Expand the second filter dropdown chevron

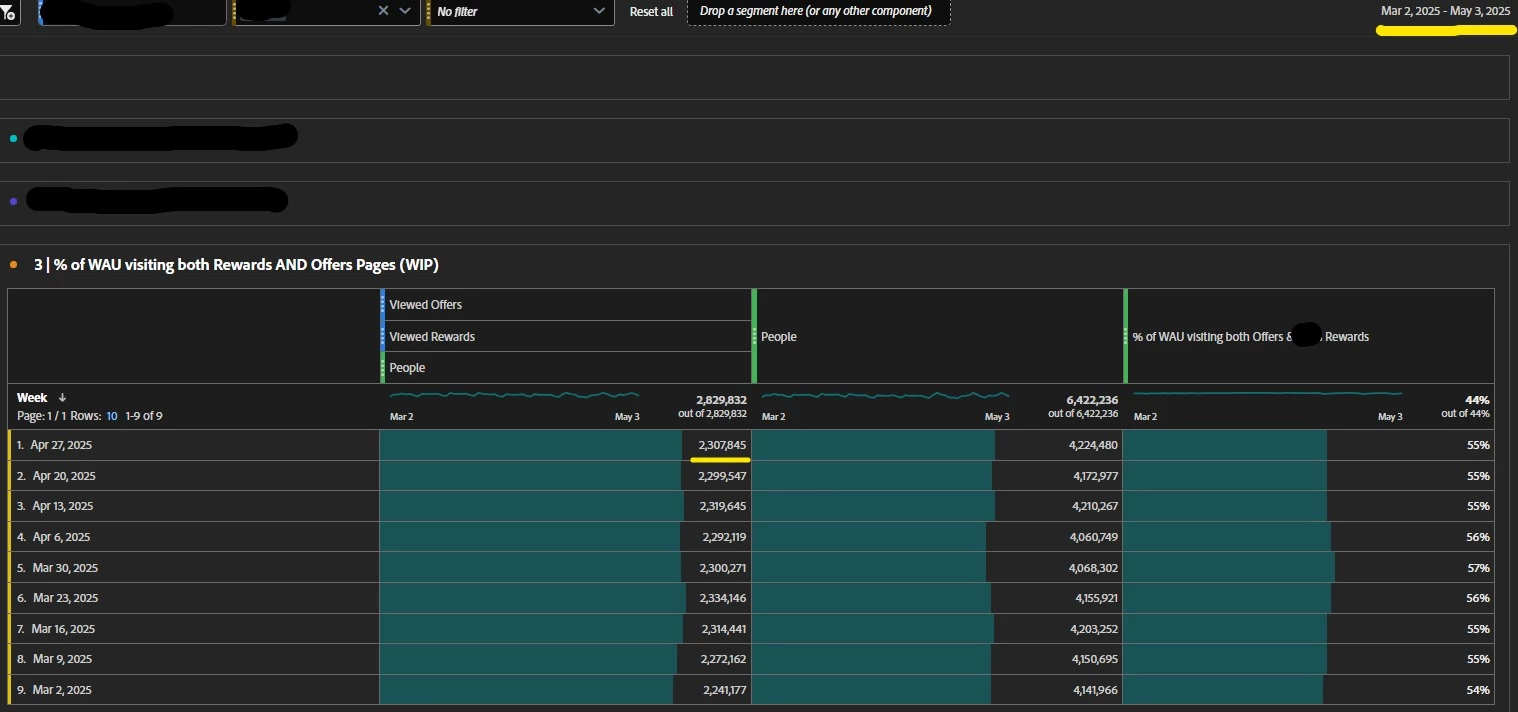pyautogui.click(x=404, y=11)
